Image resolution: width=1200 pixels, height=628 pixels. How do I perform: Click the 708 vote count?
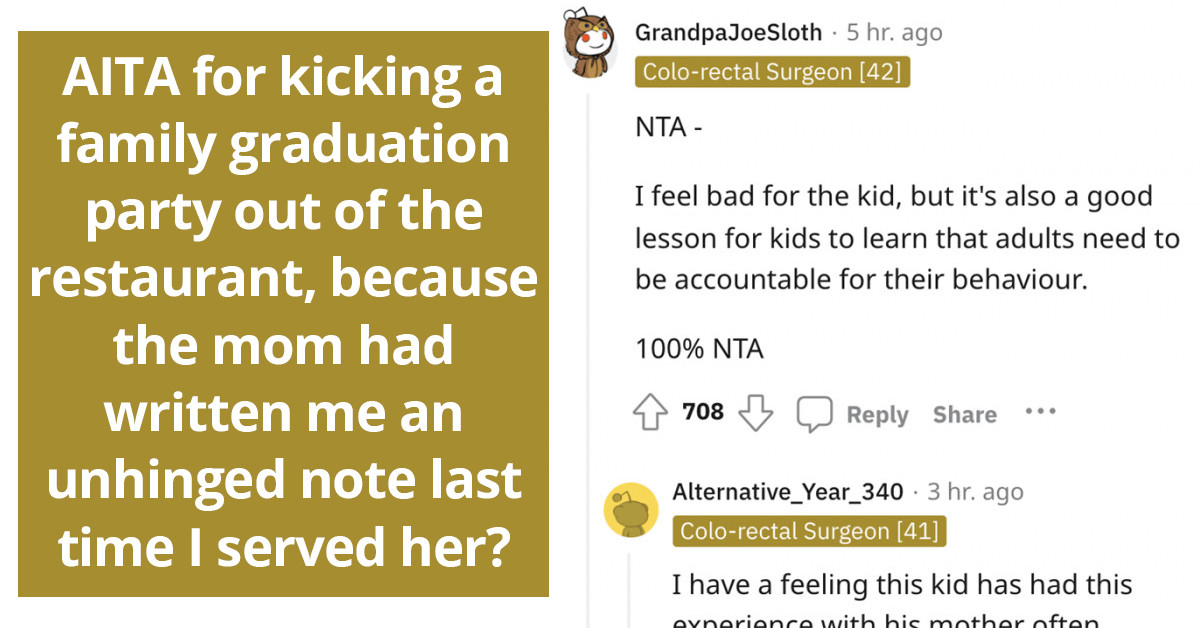tap(703, 411)
